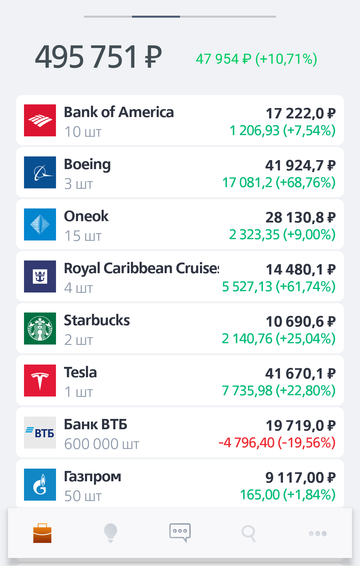Open the more options dots tab
The image size is (360, 566).
(318, 533)
